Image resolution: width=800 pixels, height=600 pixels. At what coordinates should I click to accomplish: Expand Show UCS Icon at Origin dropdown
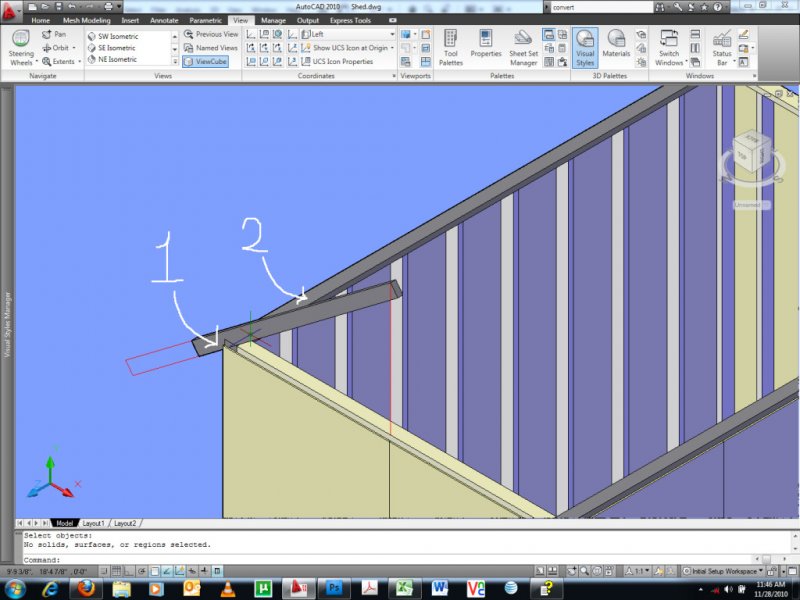392,47
